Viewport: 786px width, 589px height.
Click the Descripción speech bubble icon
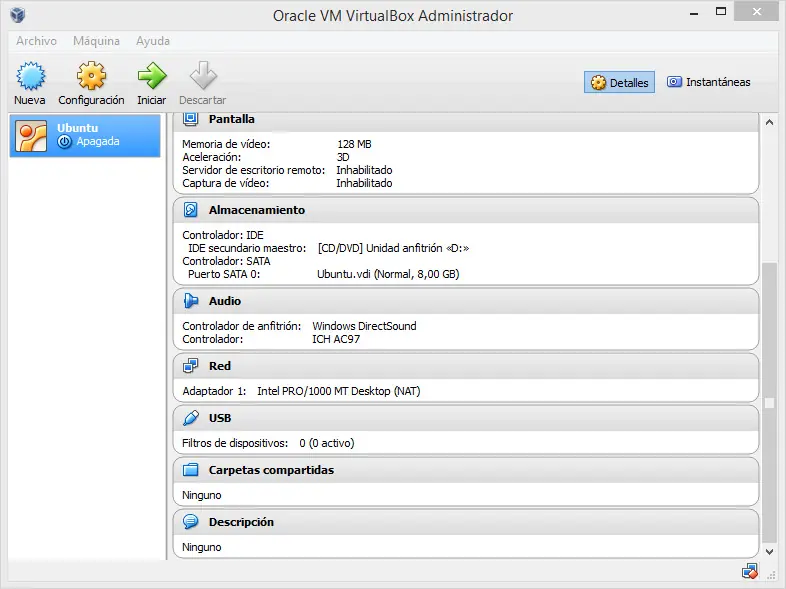[x=190, y=522]
